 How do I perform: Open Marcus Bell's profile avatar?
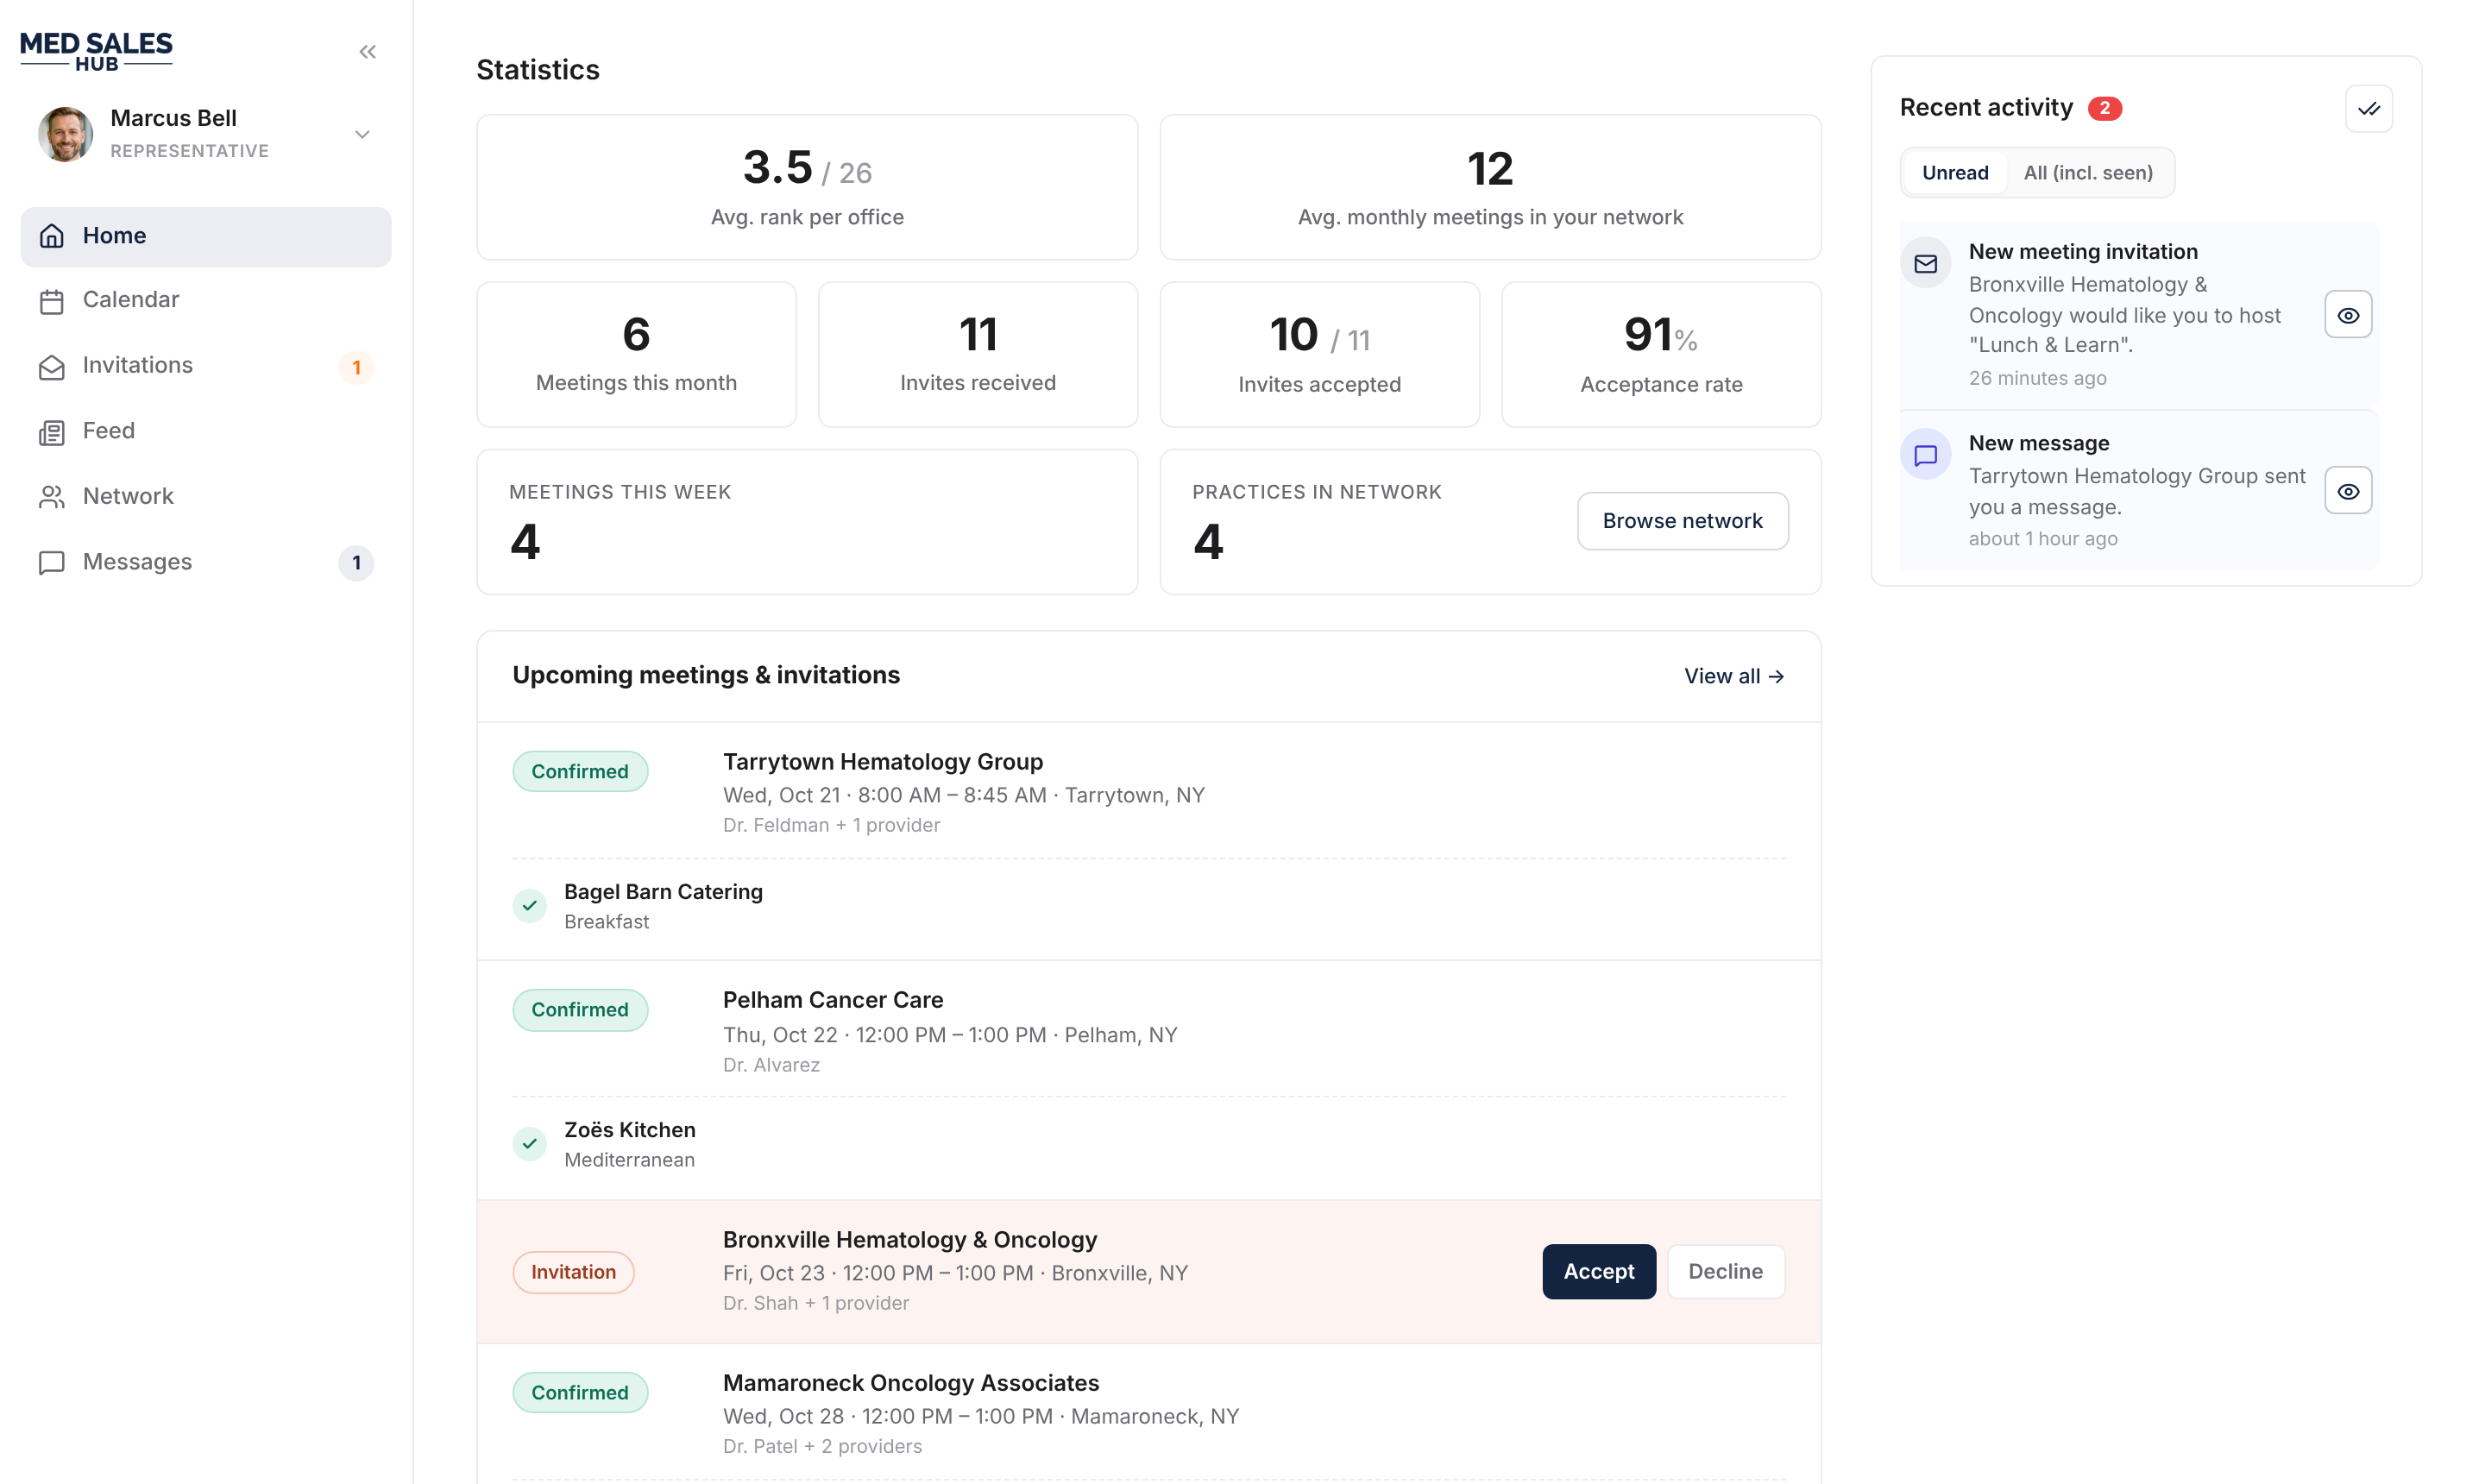click(66, 134)
